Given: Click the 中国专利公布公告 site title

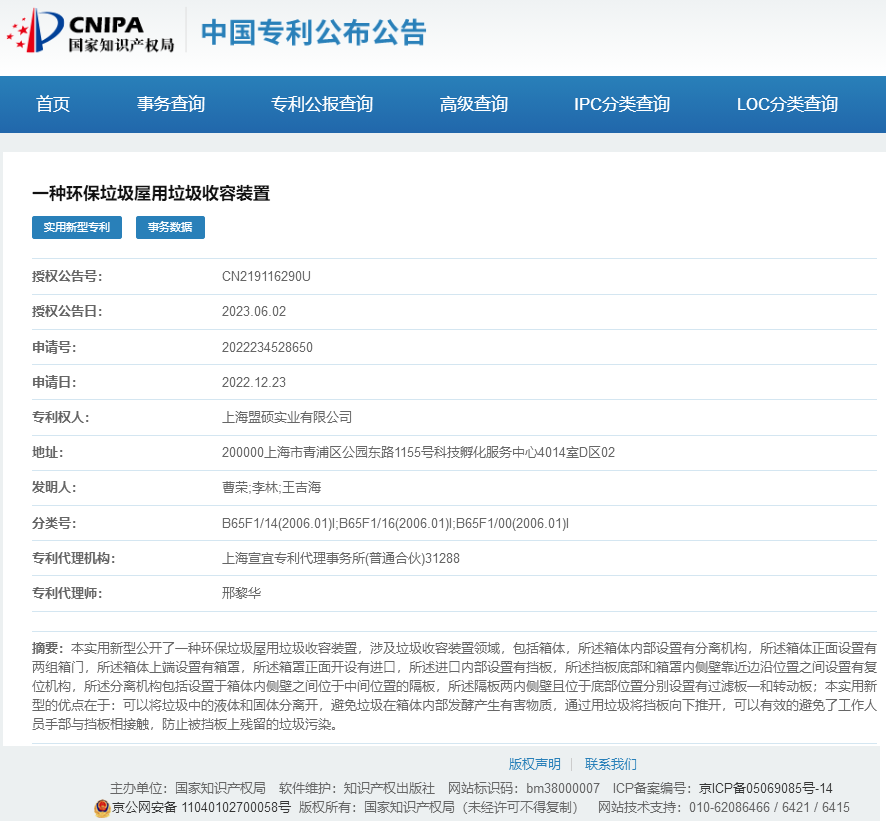Looking at the screenshot, I should click(x=314, y=32).
